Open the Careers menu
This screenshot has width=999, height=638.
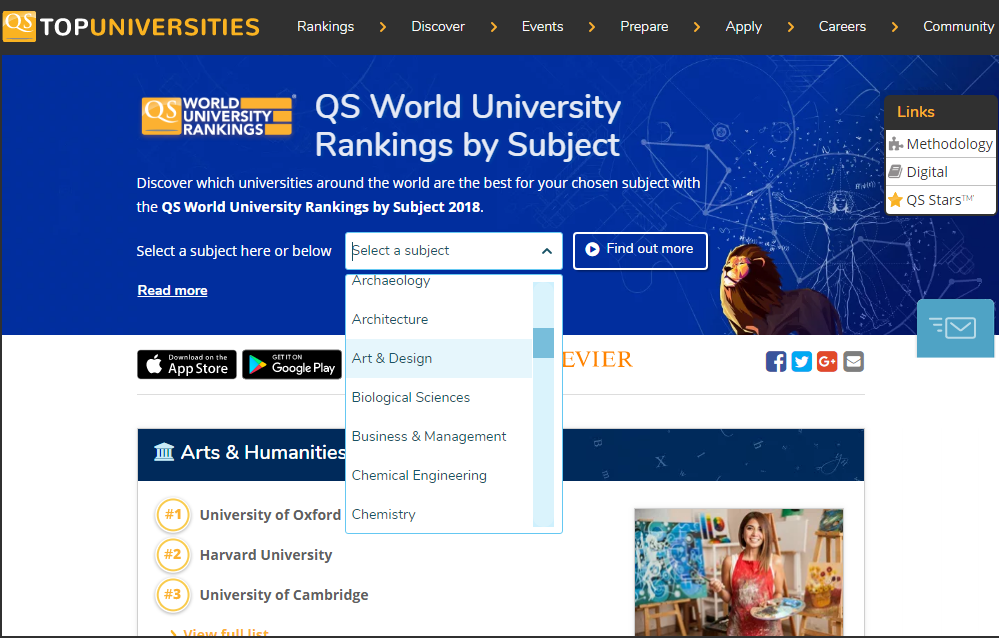pos(842,26)
